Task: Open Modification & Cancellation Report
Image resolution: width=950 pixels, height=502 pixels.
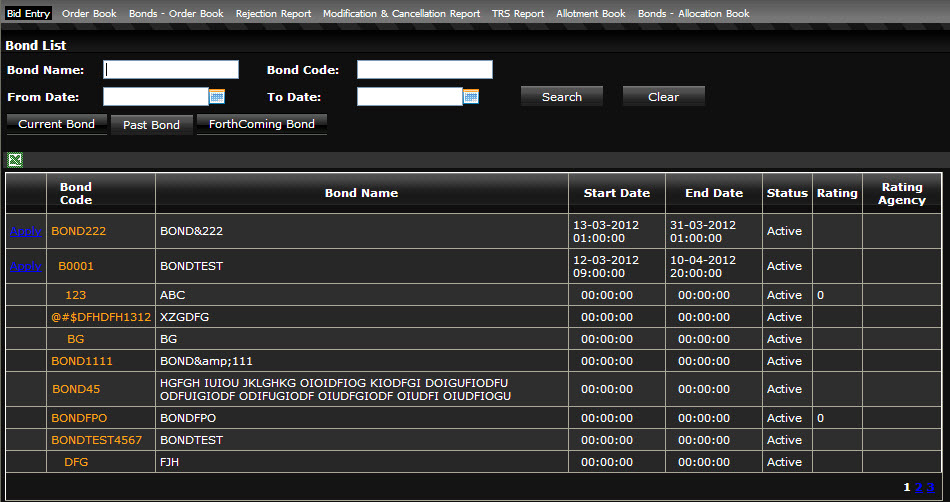Action: point(402,13)
